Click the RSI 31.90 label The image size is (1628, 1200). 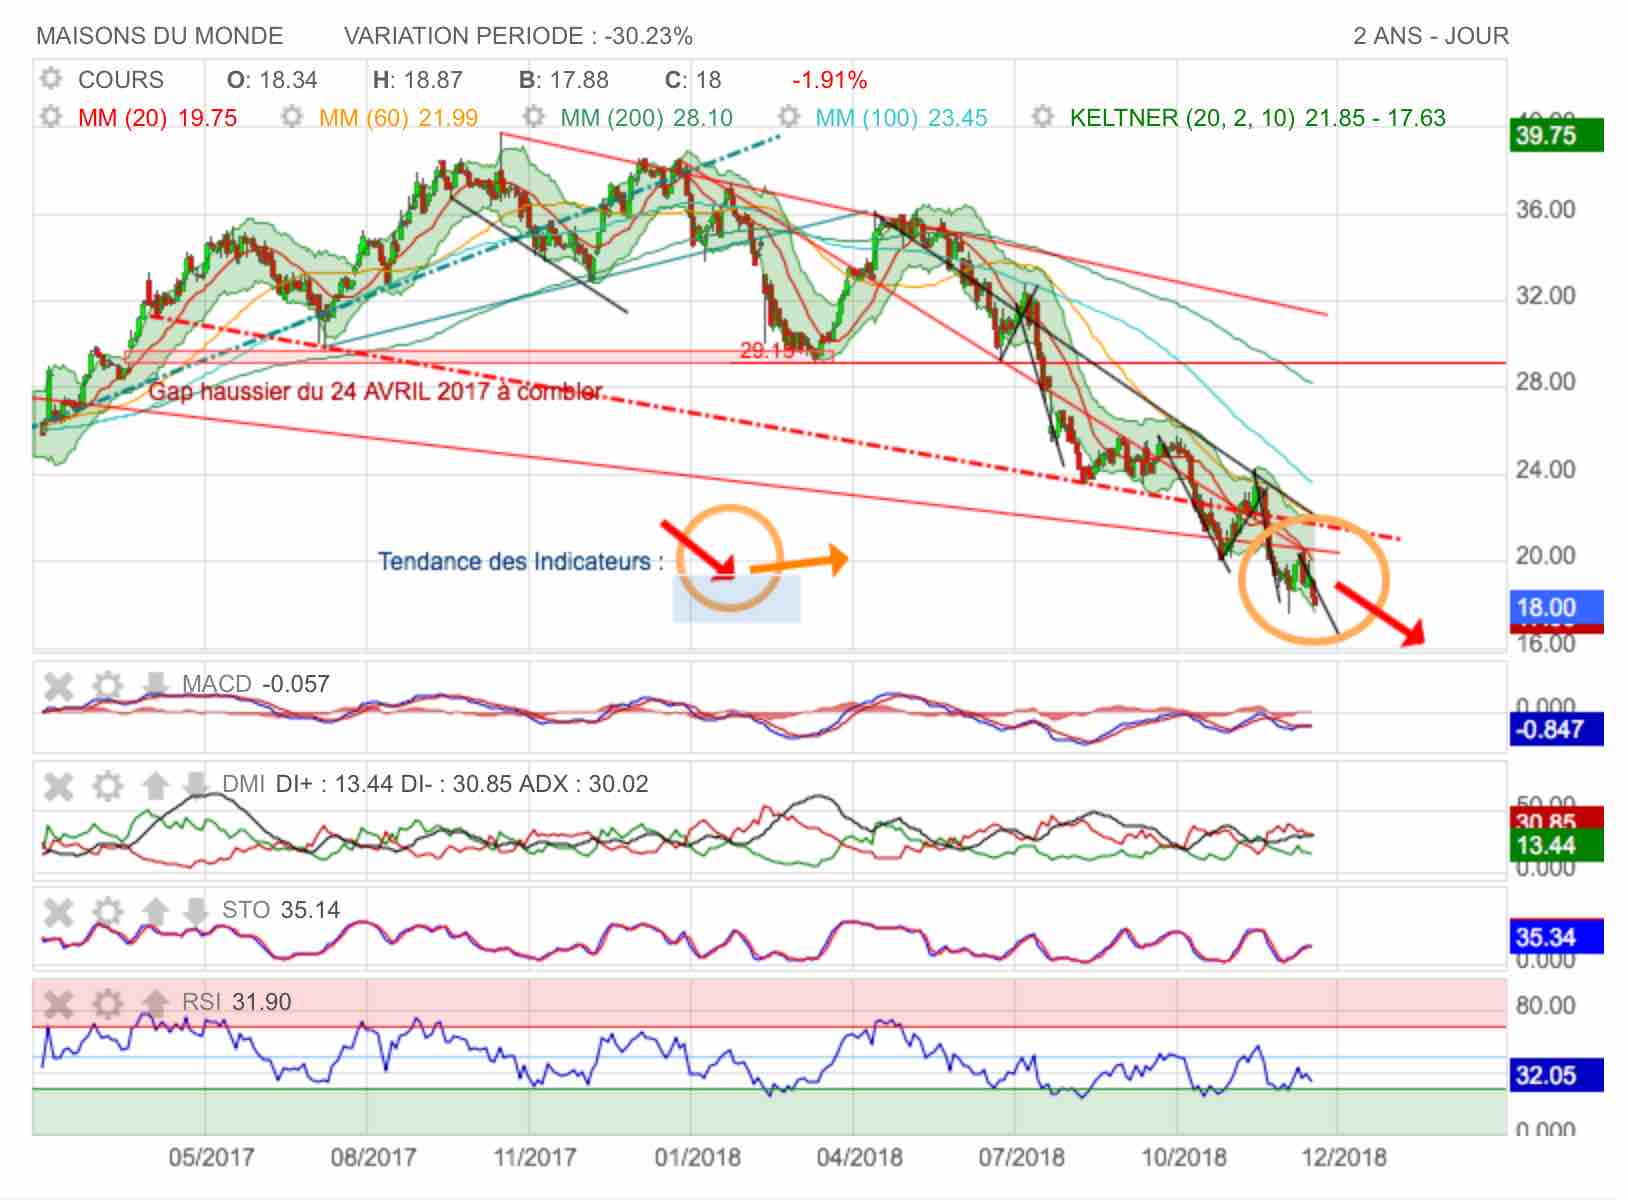pos(236,1002)
